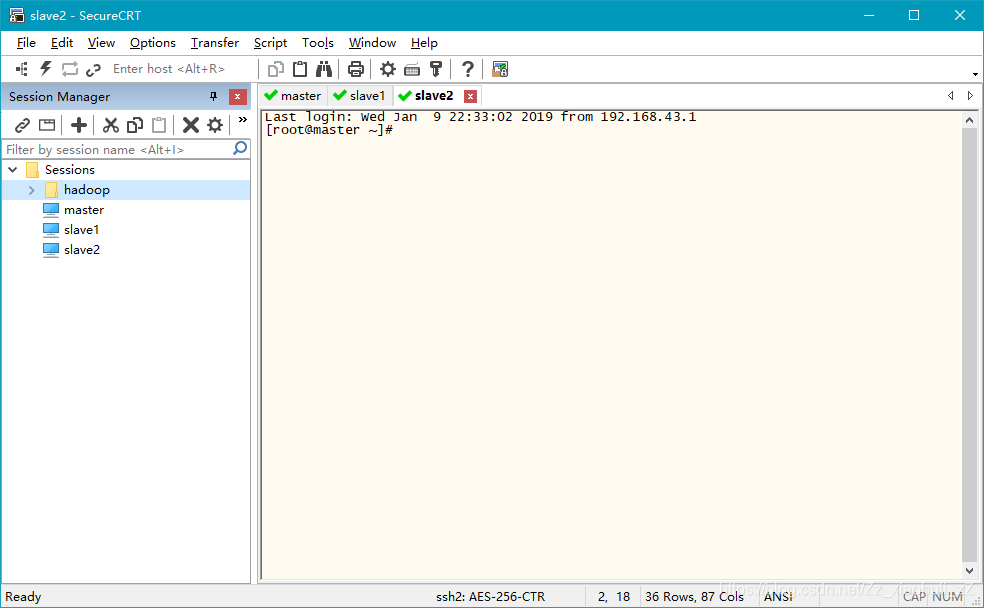The width and height of the screenshot is (984, 608).
Task: Switch to the slave1 tab
Action: click(360, 95)
